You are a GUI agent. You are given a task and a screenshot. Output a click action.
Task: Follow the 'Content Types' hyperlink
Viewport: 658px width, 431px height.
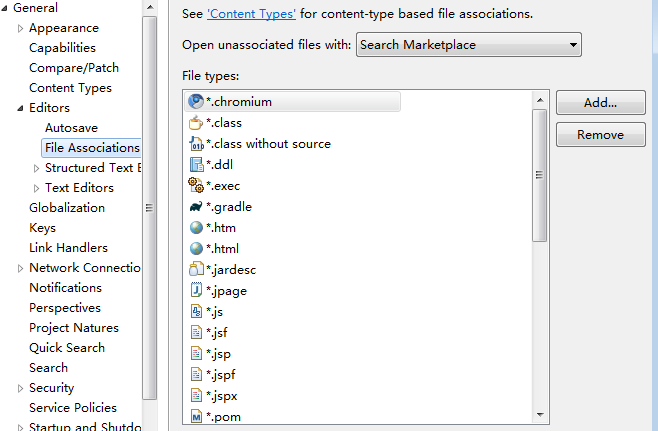click(x=251, y=15)
